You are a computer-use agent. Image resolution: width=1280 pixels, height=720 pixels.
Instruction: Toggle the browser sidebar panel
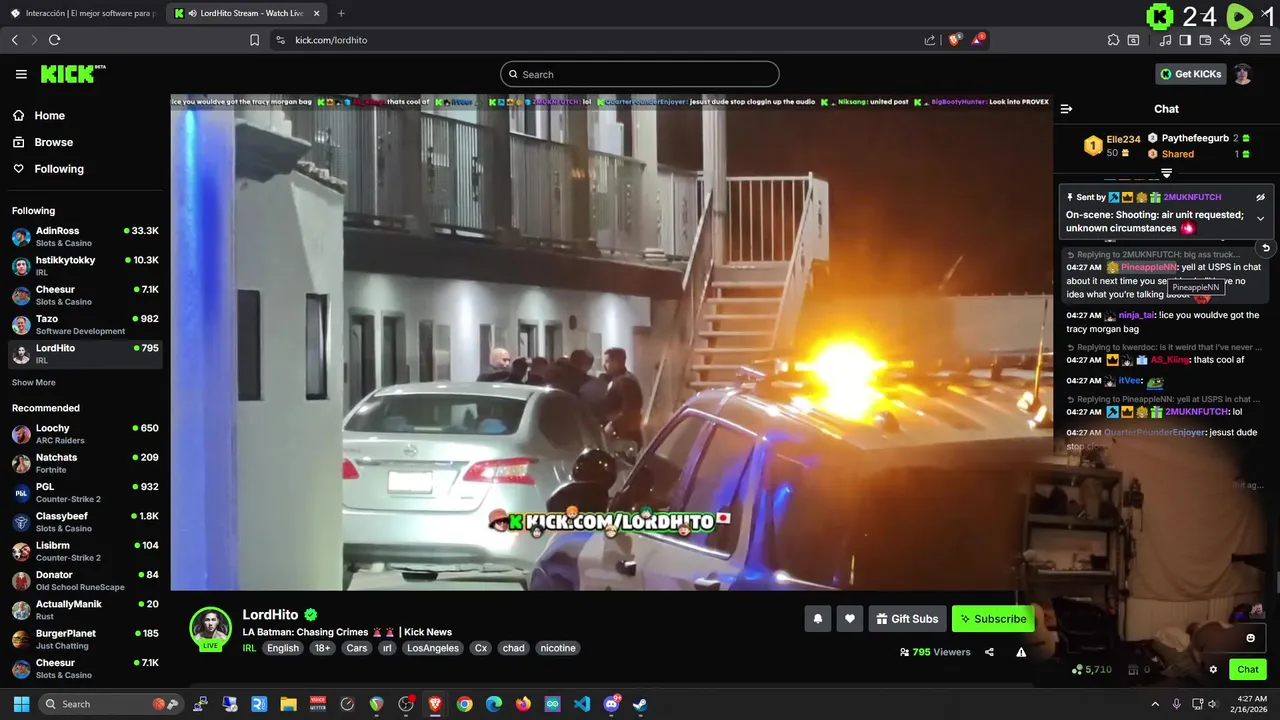coord(1185,40)
